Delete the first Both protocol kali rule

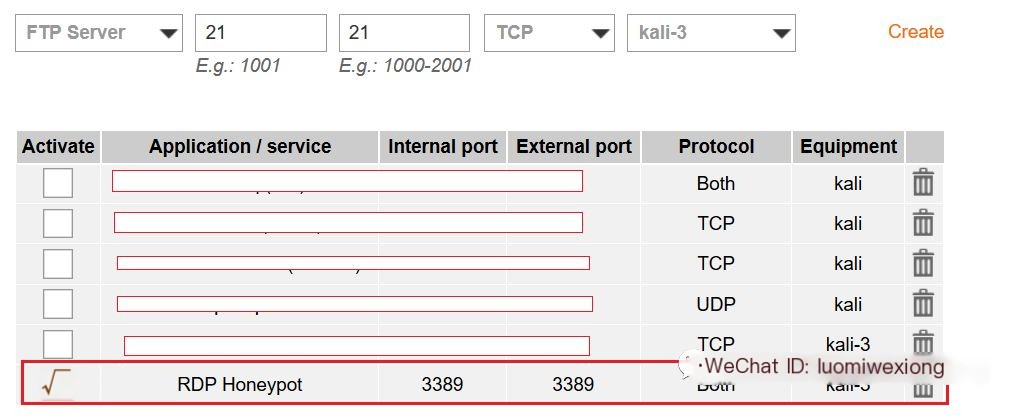coord(923,182)
